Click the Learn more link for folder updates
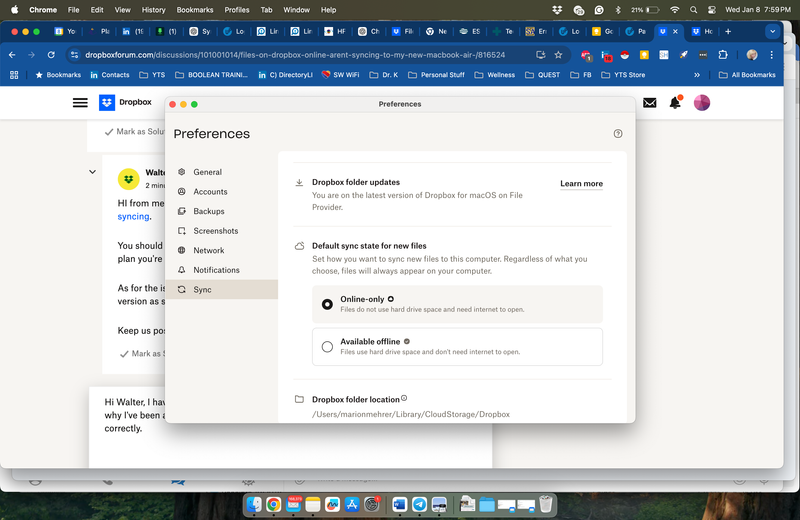The width and height of the screenshot is (800, 520). [x=581, y=184]
